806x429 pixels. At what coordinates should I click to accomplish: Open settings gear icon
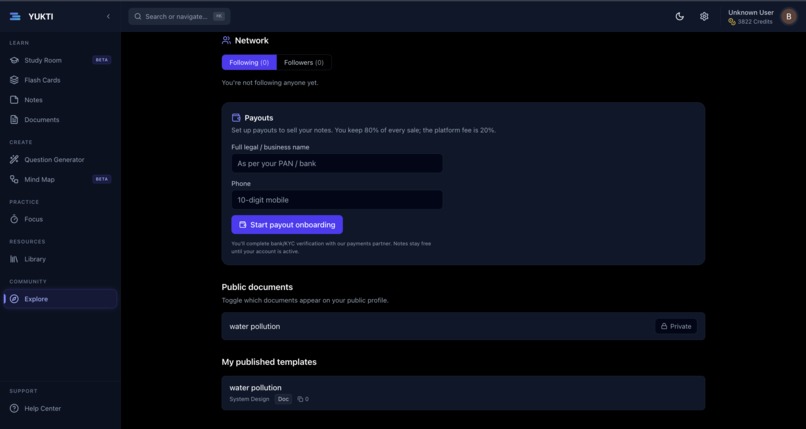[704, 16]
